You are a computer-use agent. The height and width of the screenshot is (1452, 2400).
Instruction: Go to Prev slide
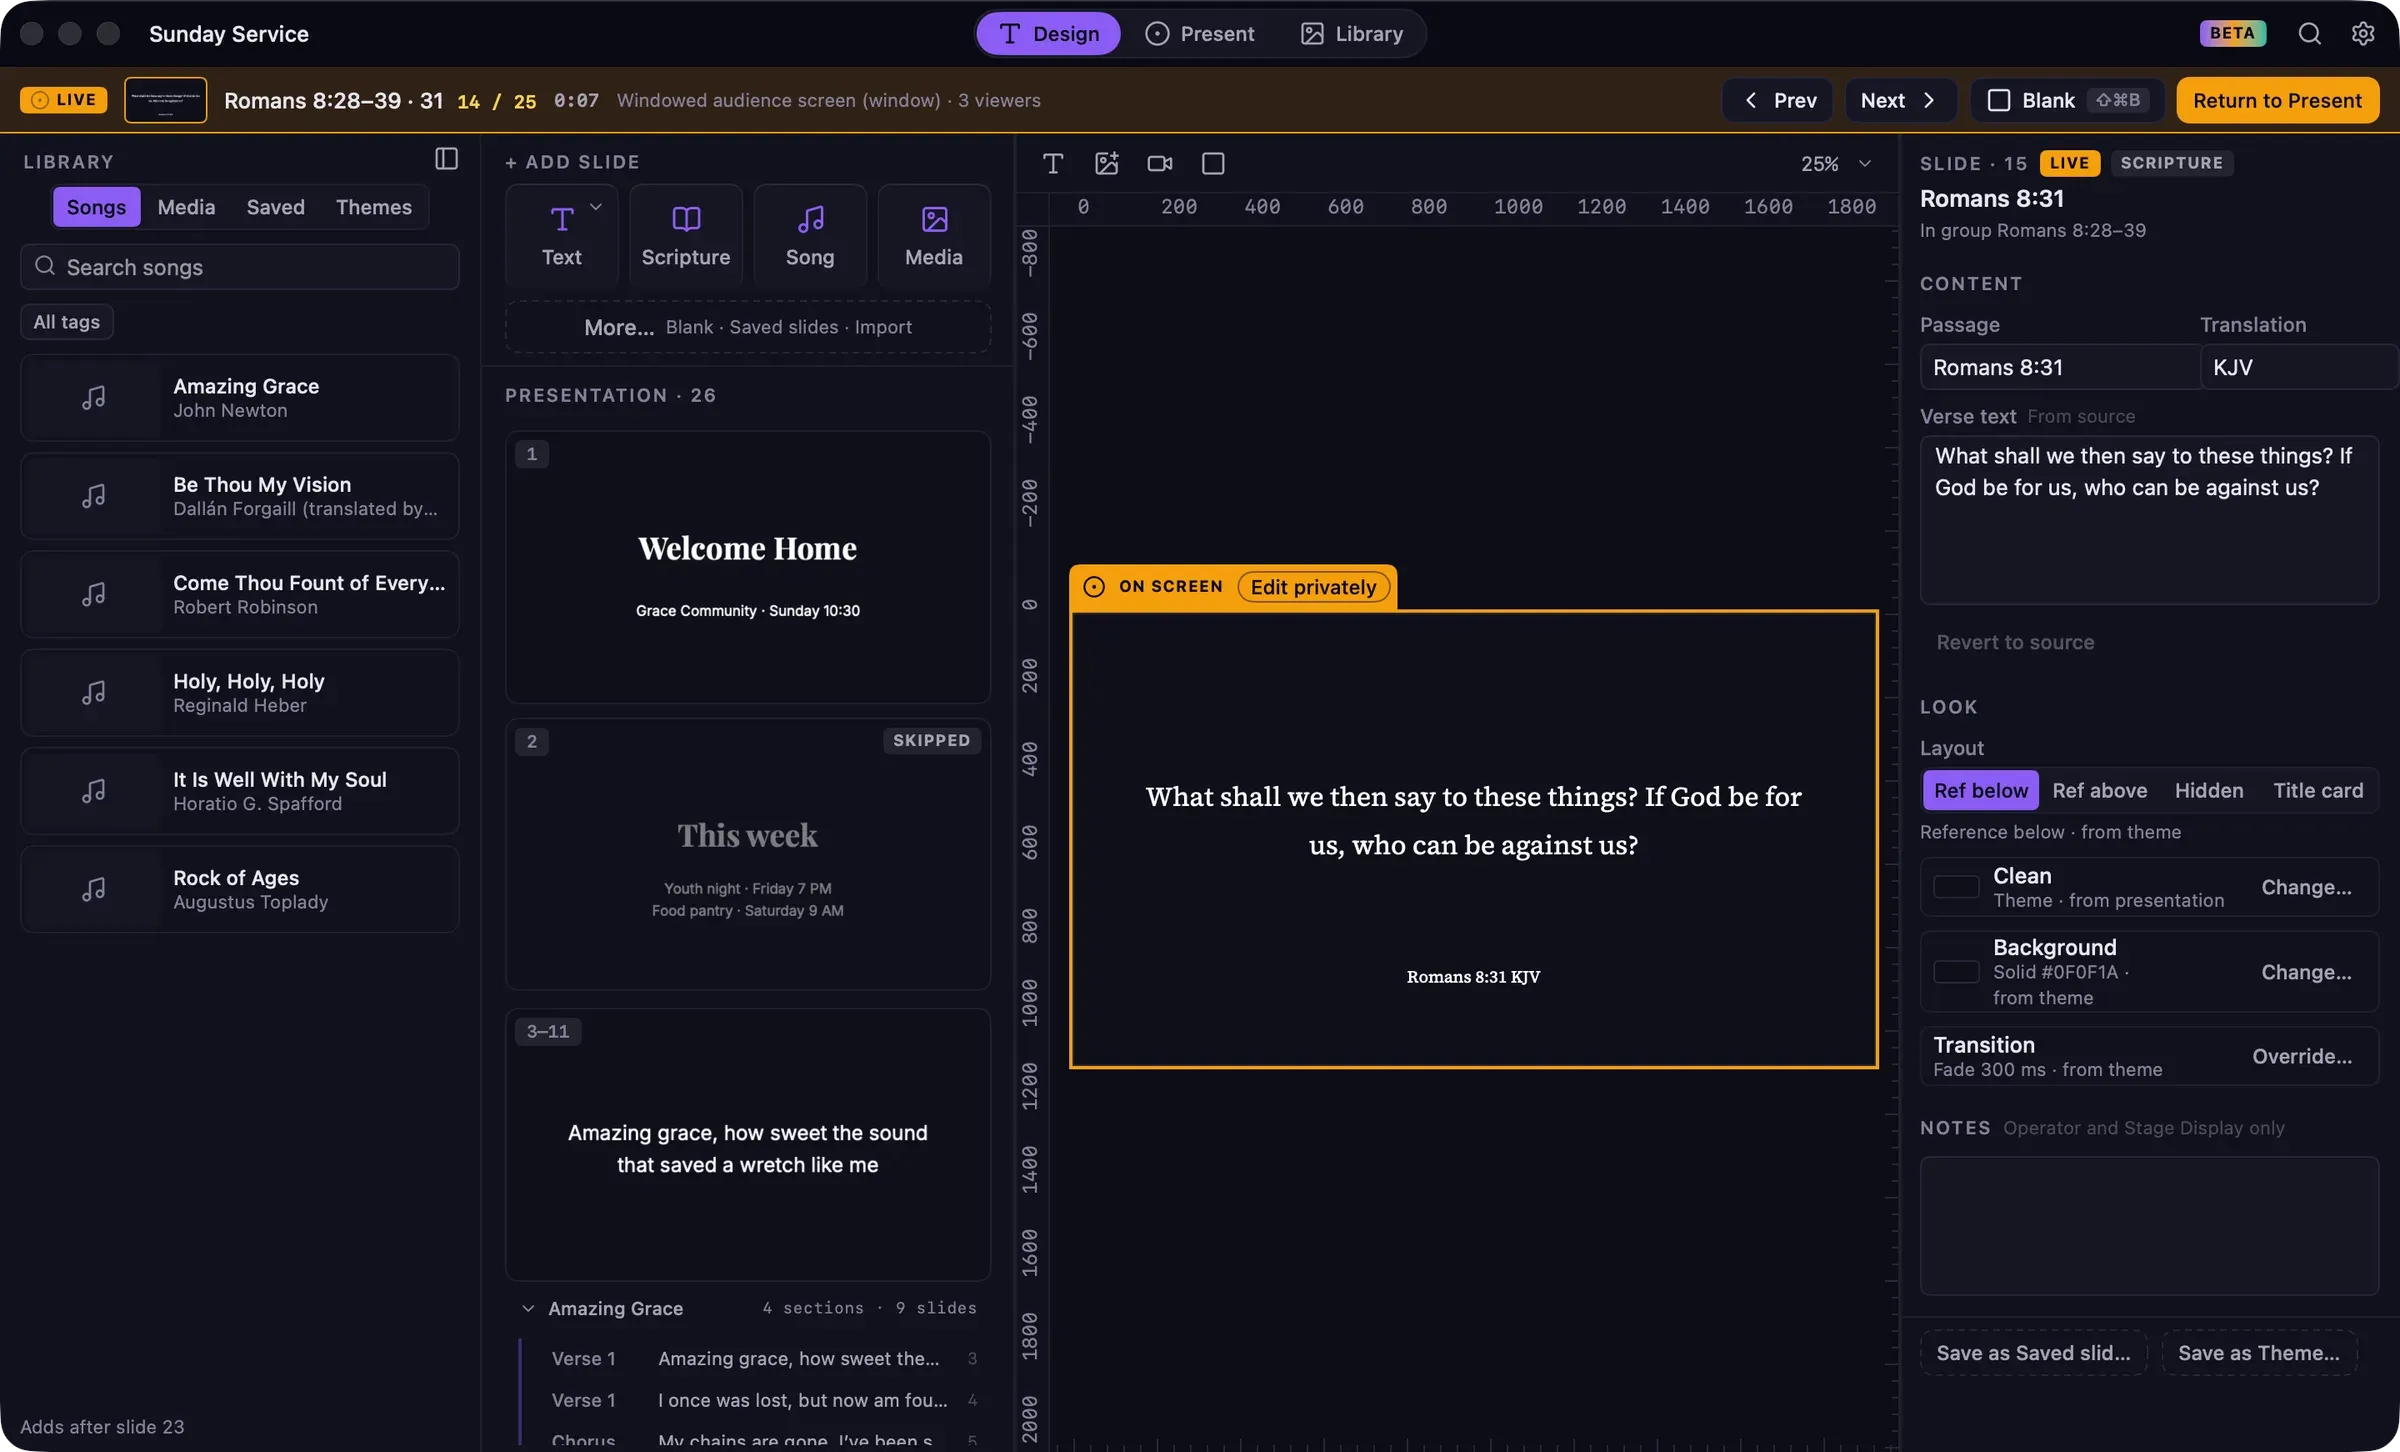coord(1777,100)
